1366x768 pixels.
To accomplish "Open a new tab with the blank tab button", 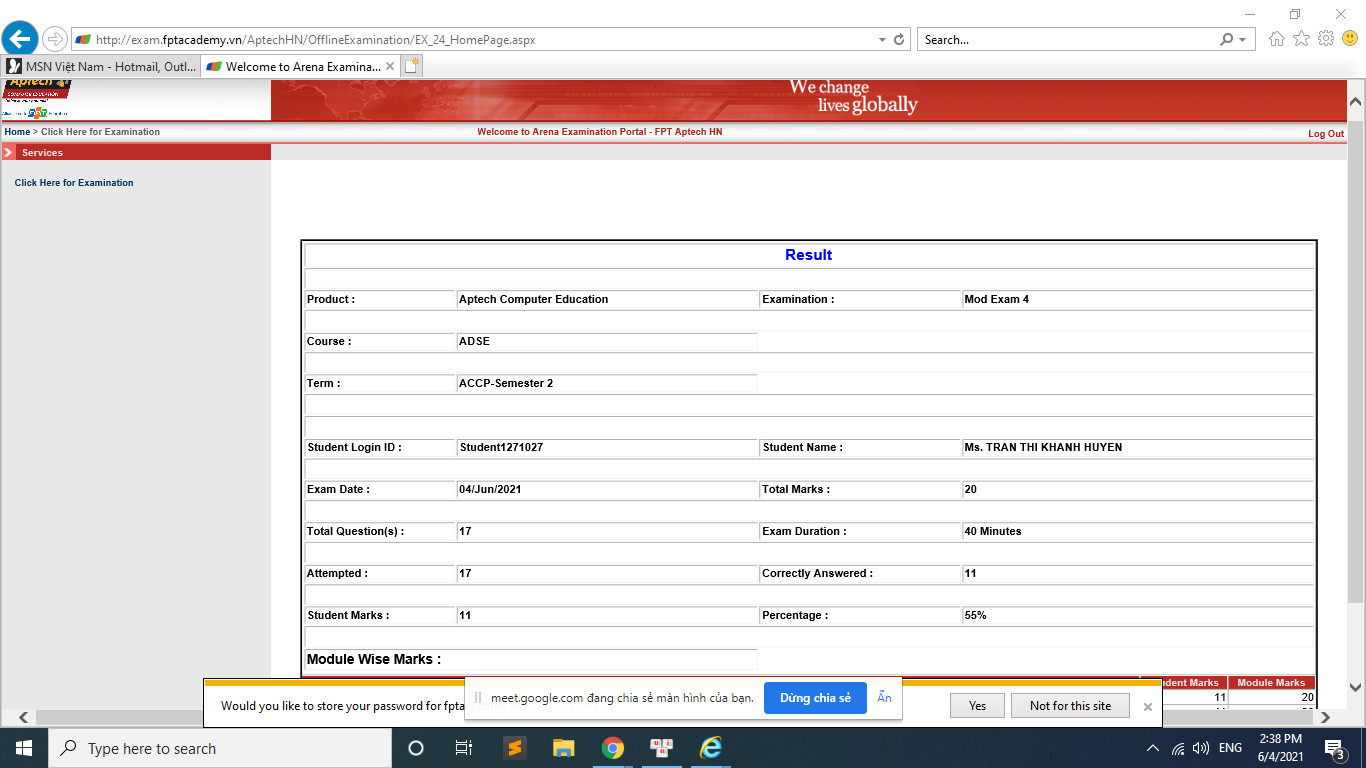I will [x=412, y=66].
